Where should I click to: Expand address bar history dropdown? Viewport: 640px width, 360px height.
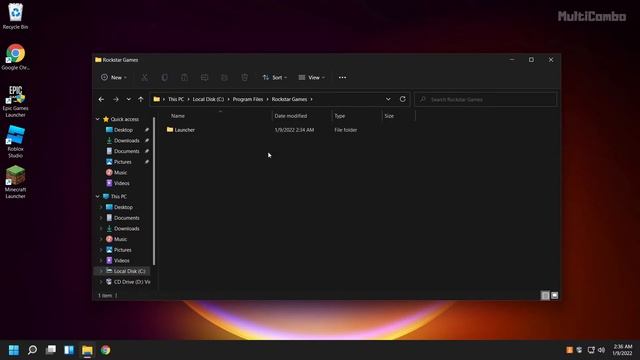[388, 99]
